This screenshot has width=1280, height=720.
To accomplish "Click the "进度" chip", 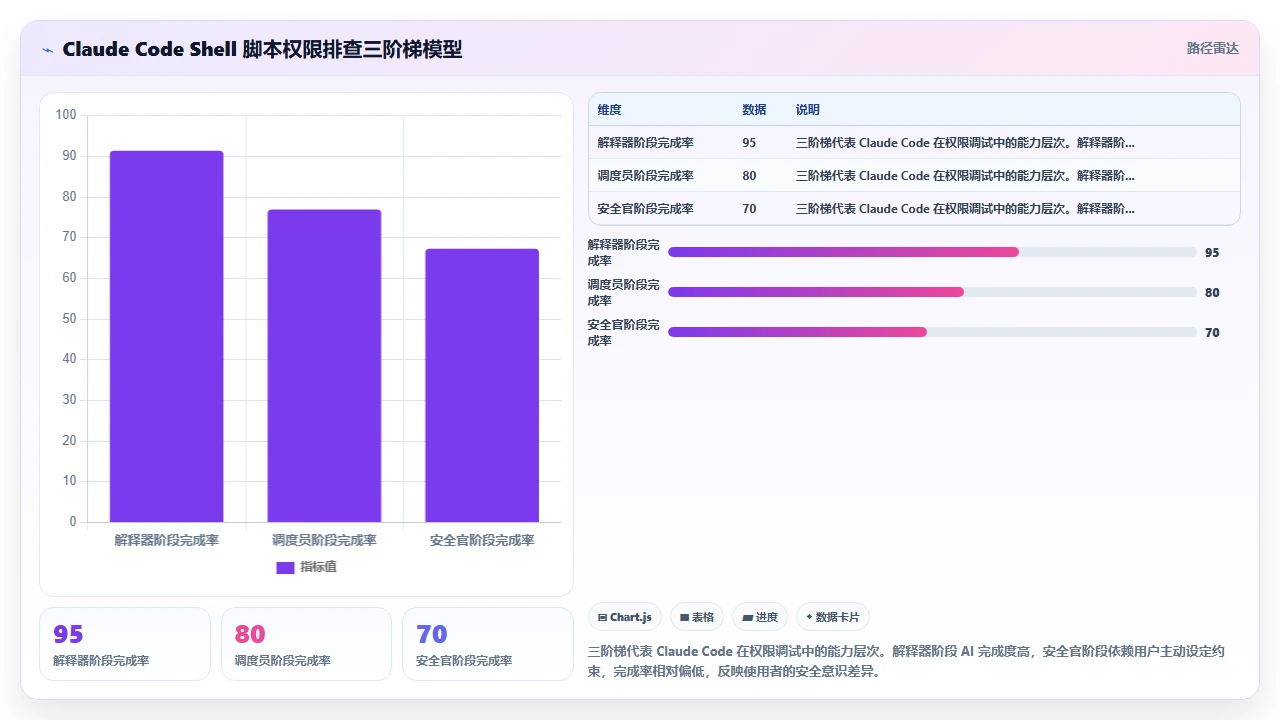I will point(760,617).
